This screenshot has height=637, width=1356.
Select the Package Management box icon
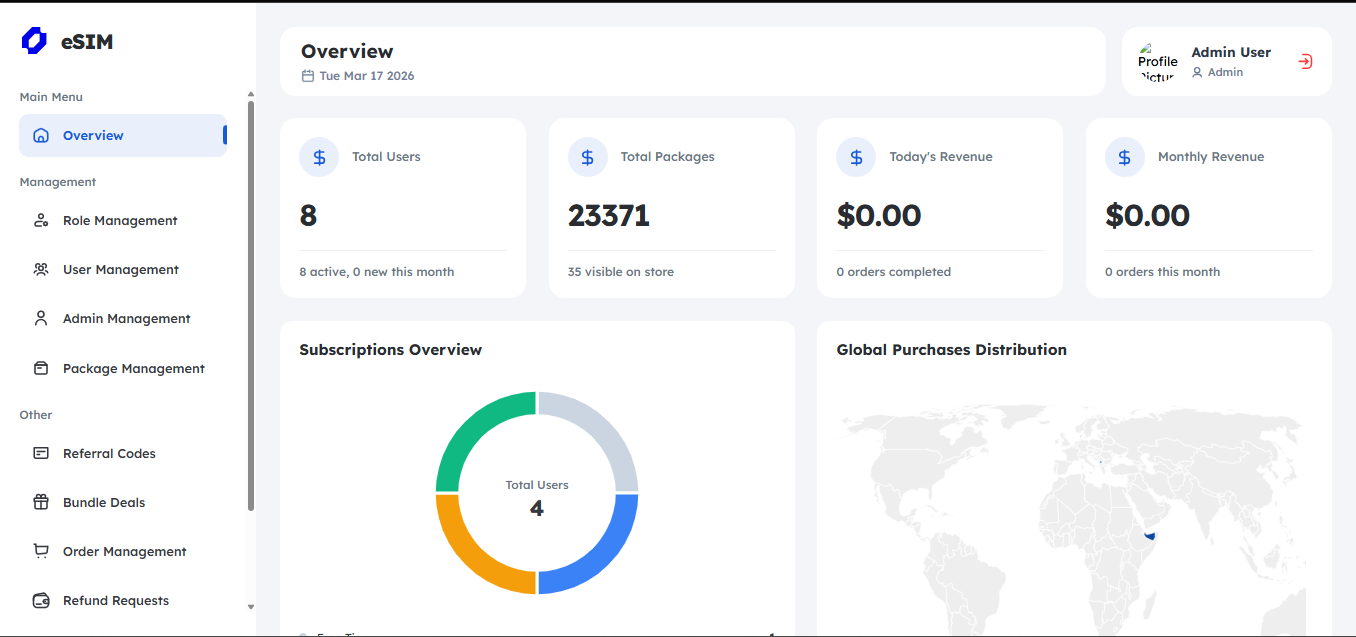(x=41, y=368)
